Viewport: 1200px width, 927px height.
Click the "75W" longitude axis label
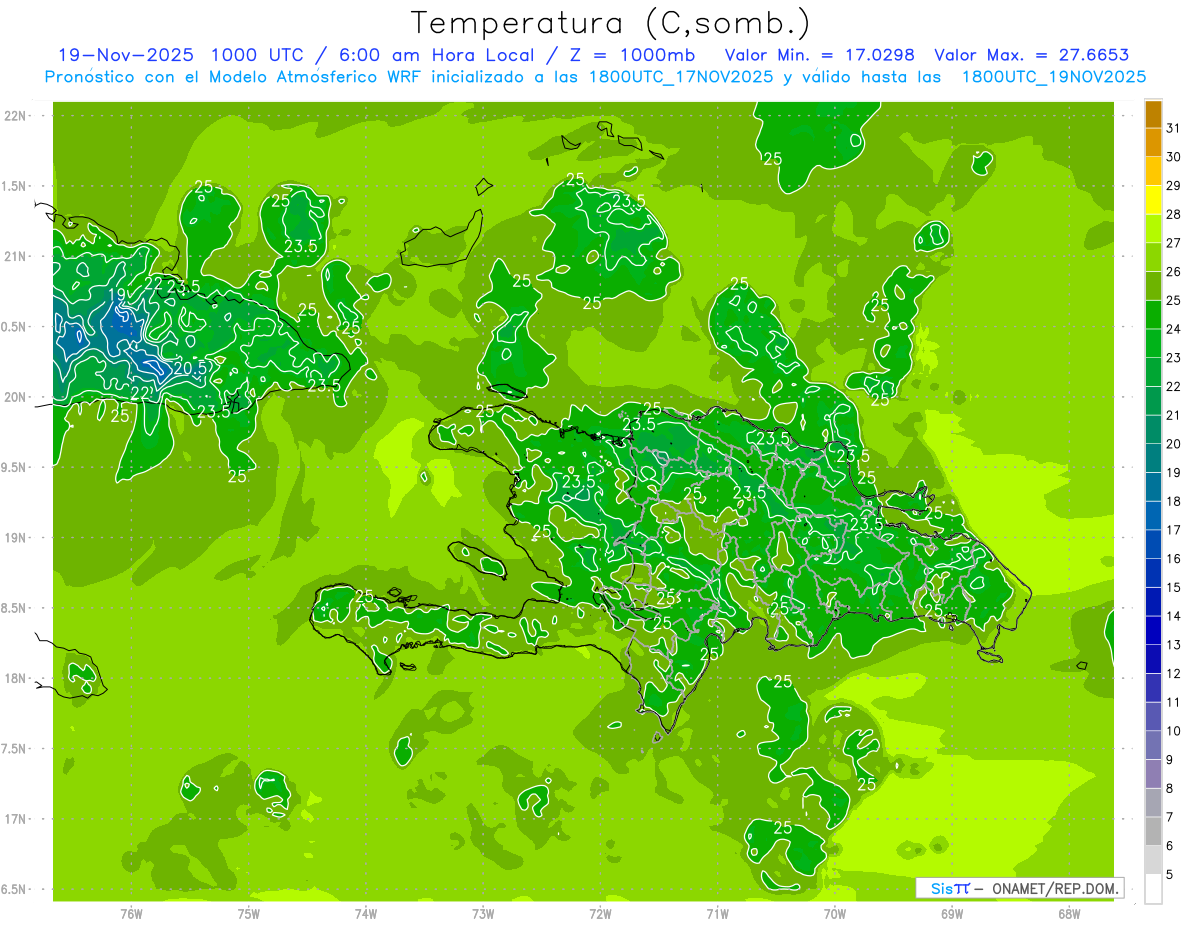tap(249, 914)
